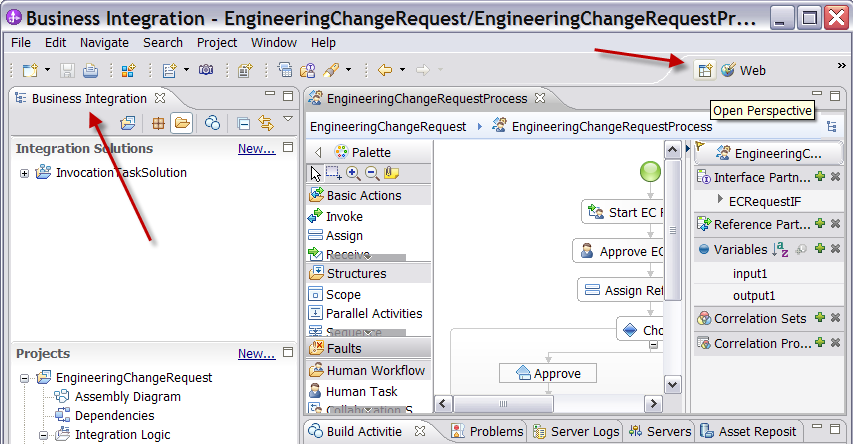The height and width of the screenshot is (444, 853).
Task: Click the Link with Editor arrows icon
Action: pyautogui.click(x=265, y=123)
